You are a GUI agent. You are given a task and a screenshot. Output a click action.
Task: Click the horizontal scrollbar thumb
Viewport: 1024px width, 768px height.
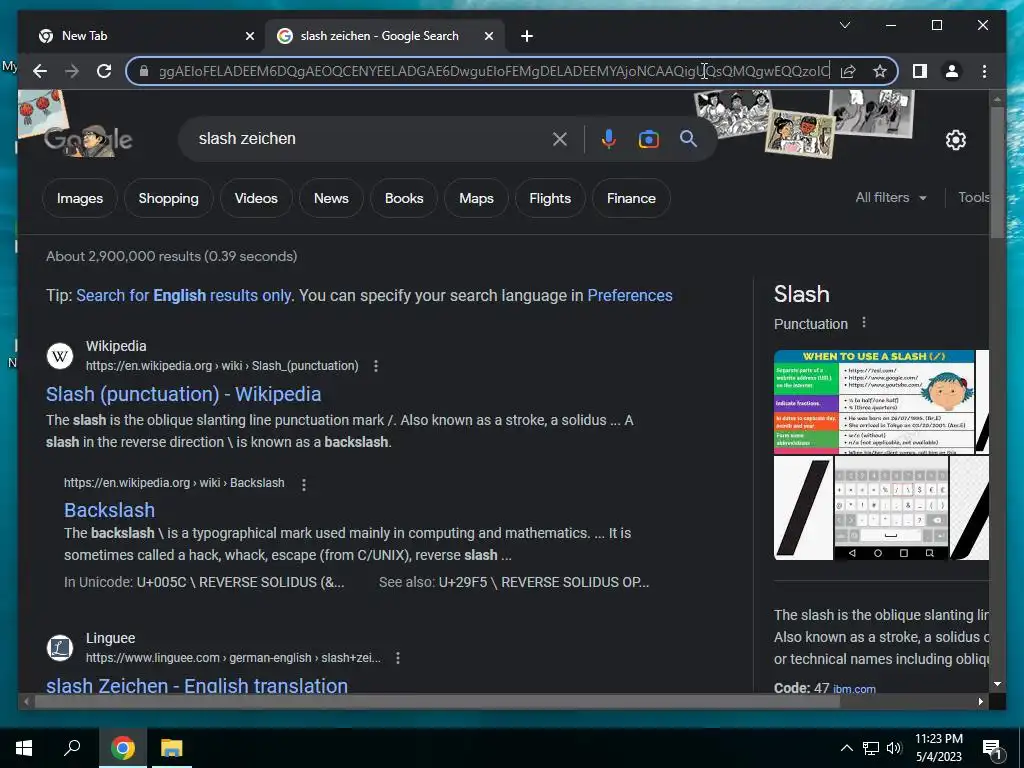click(436, 702)
